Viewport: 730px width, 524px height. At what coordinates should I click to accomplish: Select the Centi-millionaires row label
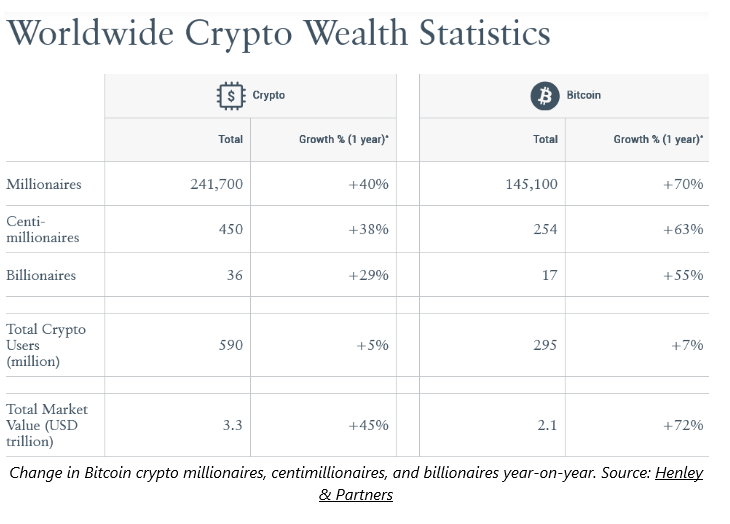coord(41,229)
